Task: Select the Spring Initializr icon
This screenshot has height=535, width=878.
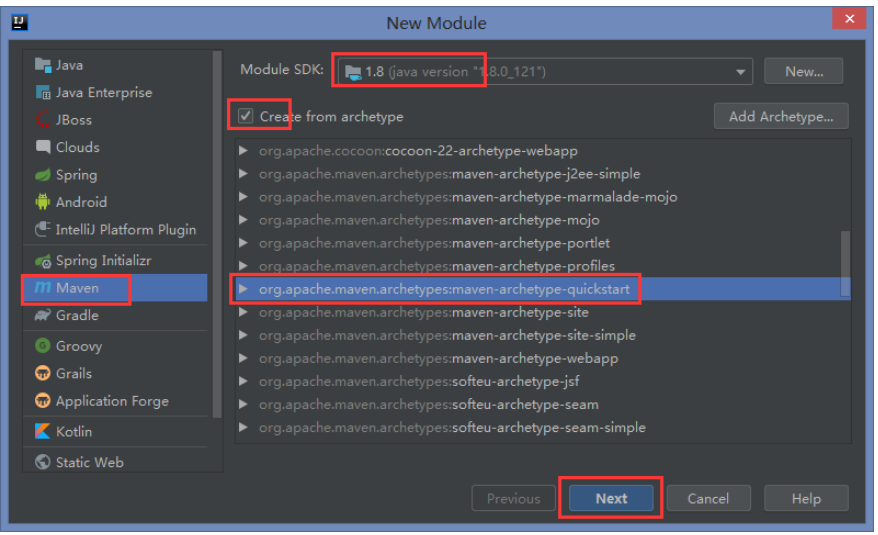Action: [43, 260]
